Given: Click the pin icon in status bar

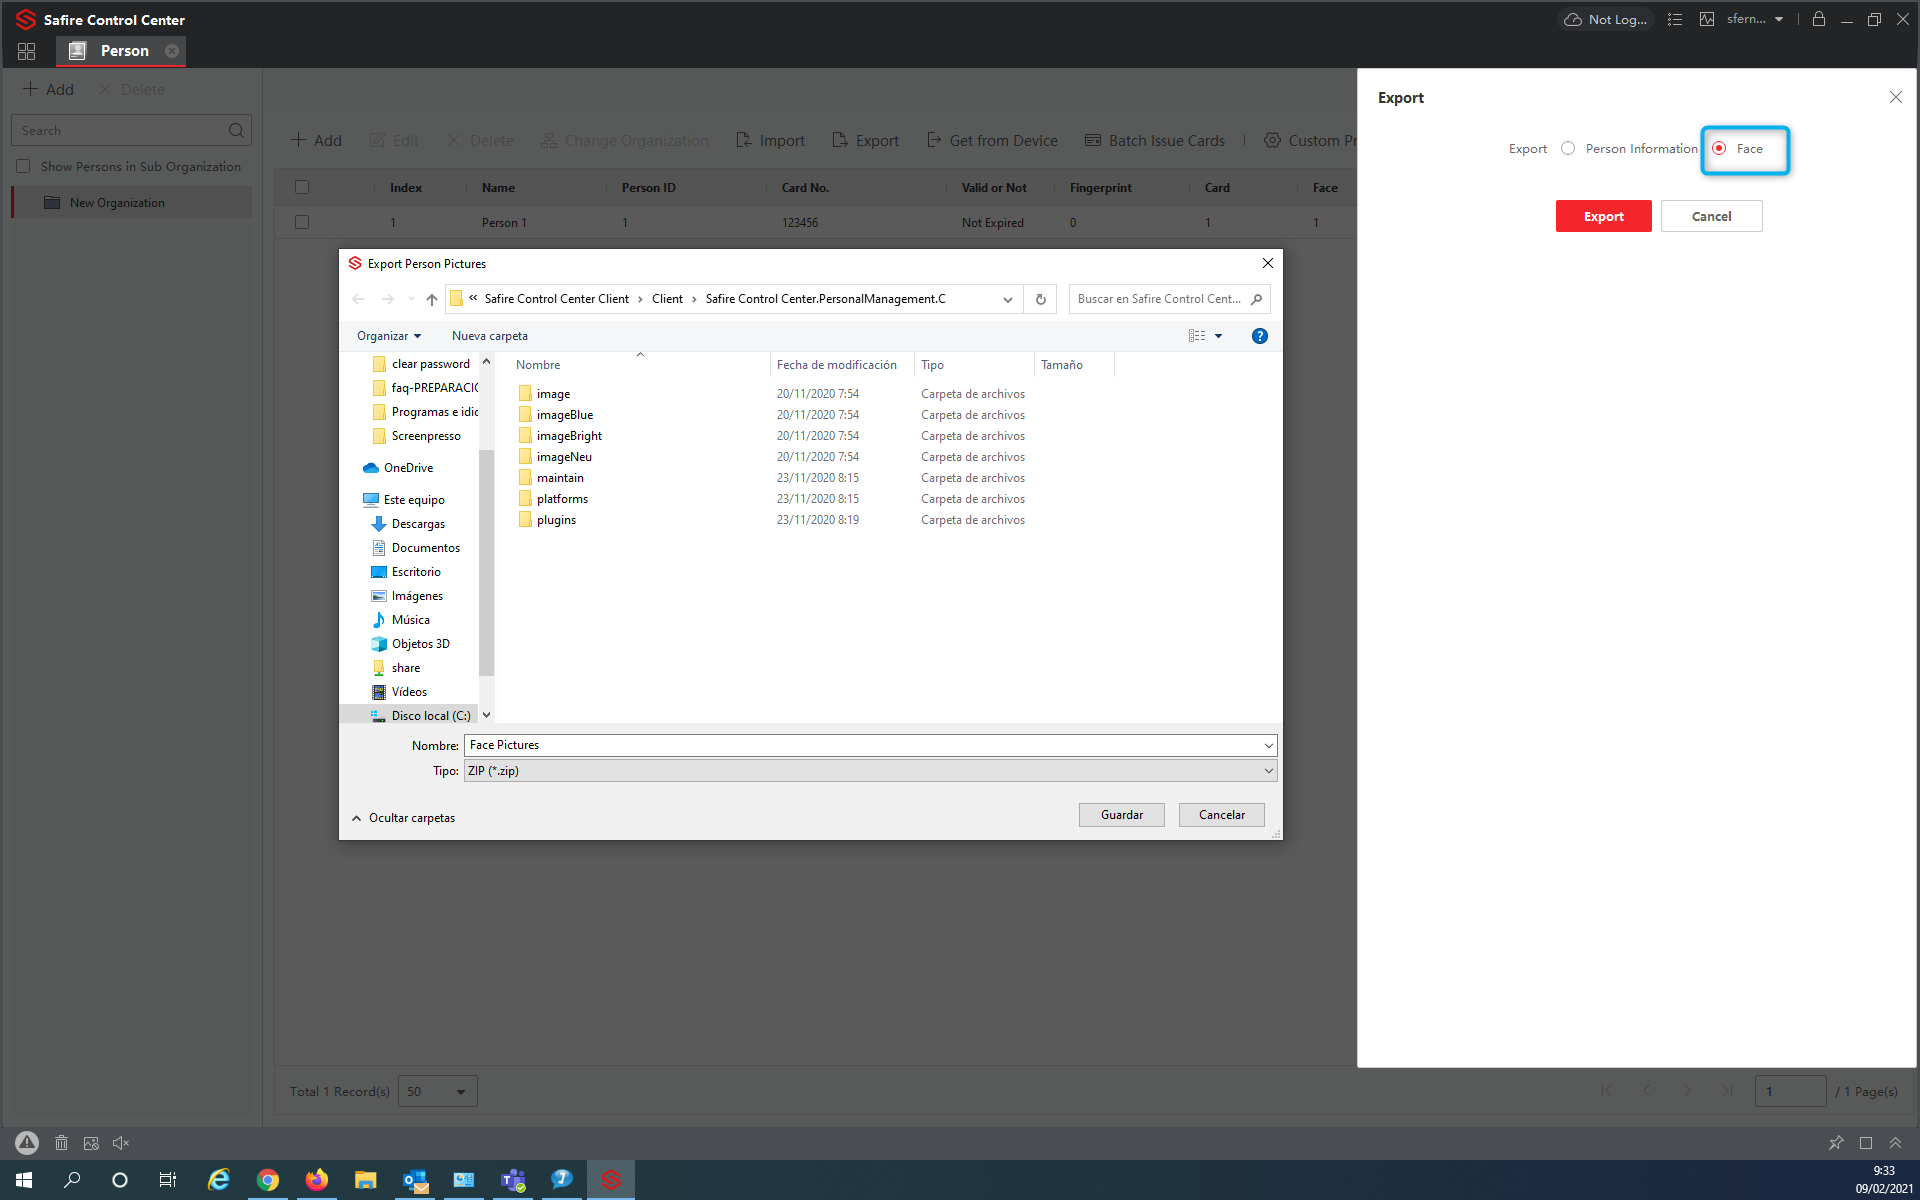Looking at the screenshot, I should pos(1835,1143).
